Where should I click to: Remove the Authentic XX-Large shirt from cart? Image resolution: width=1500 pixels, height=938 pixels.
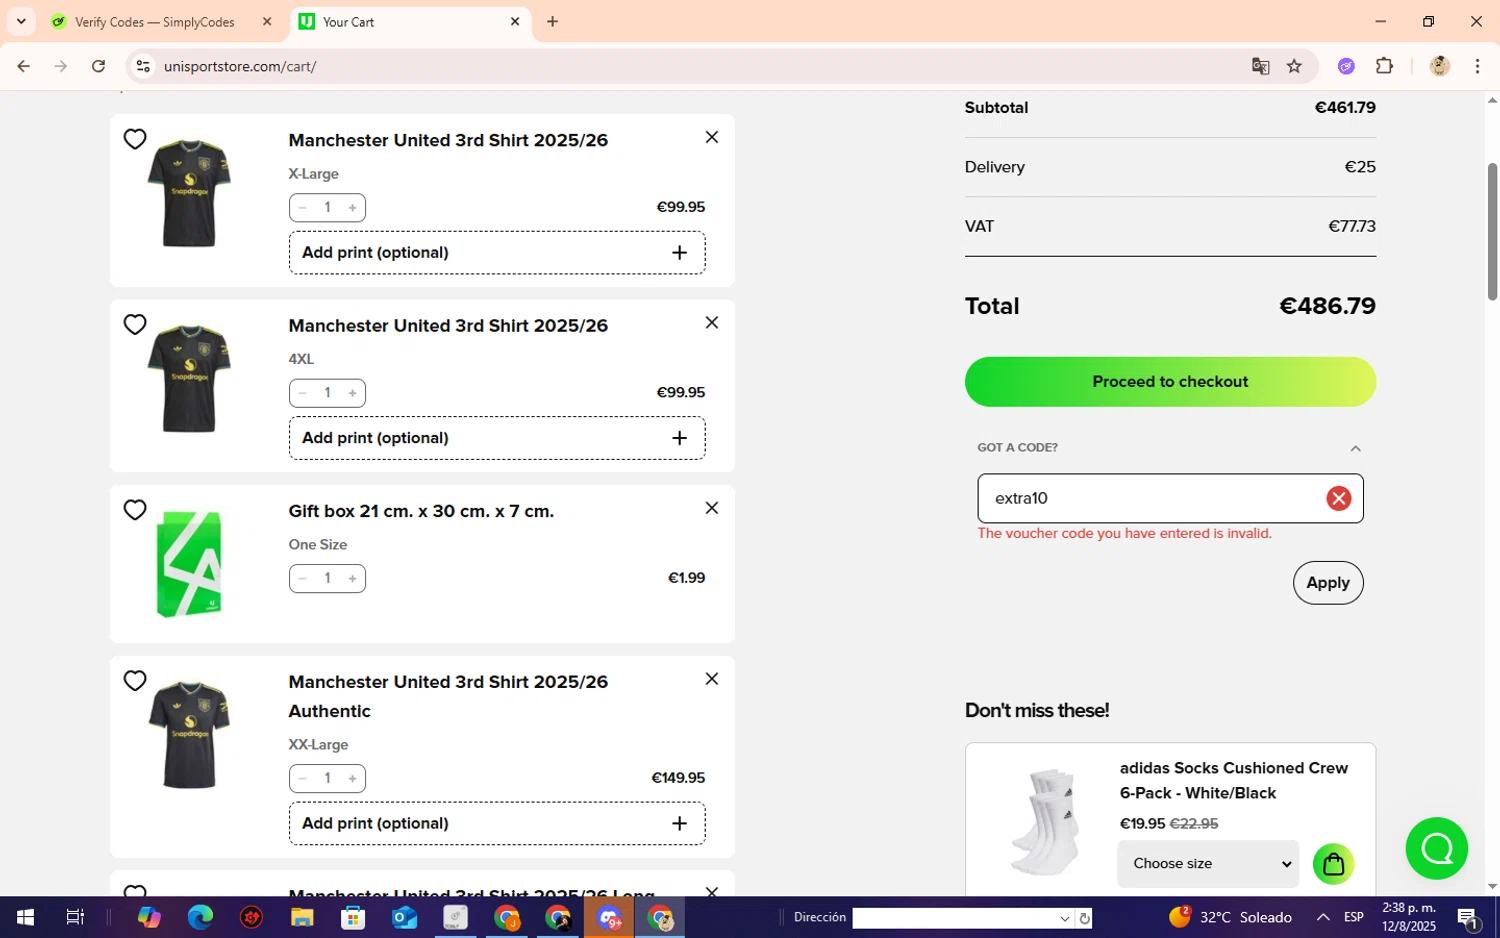tap(712, 679)
